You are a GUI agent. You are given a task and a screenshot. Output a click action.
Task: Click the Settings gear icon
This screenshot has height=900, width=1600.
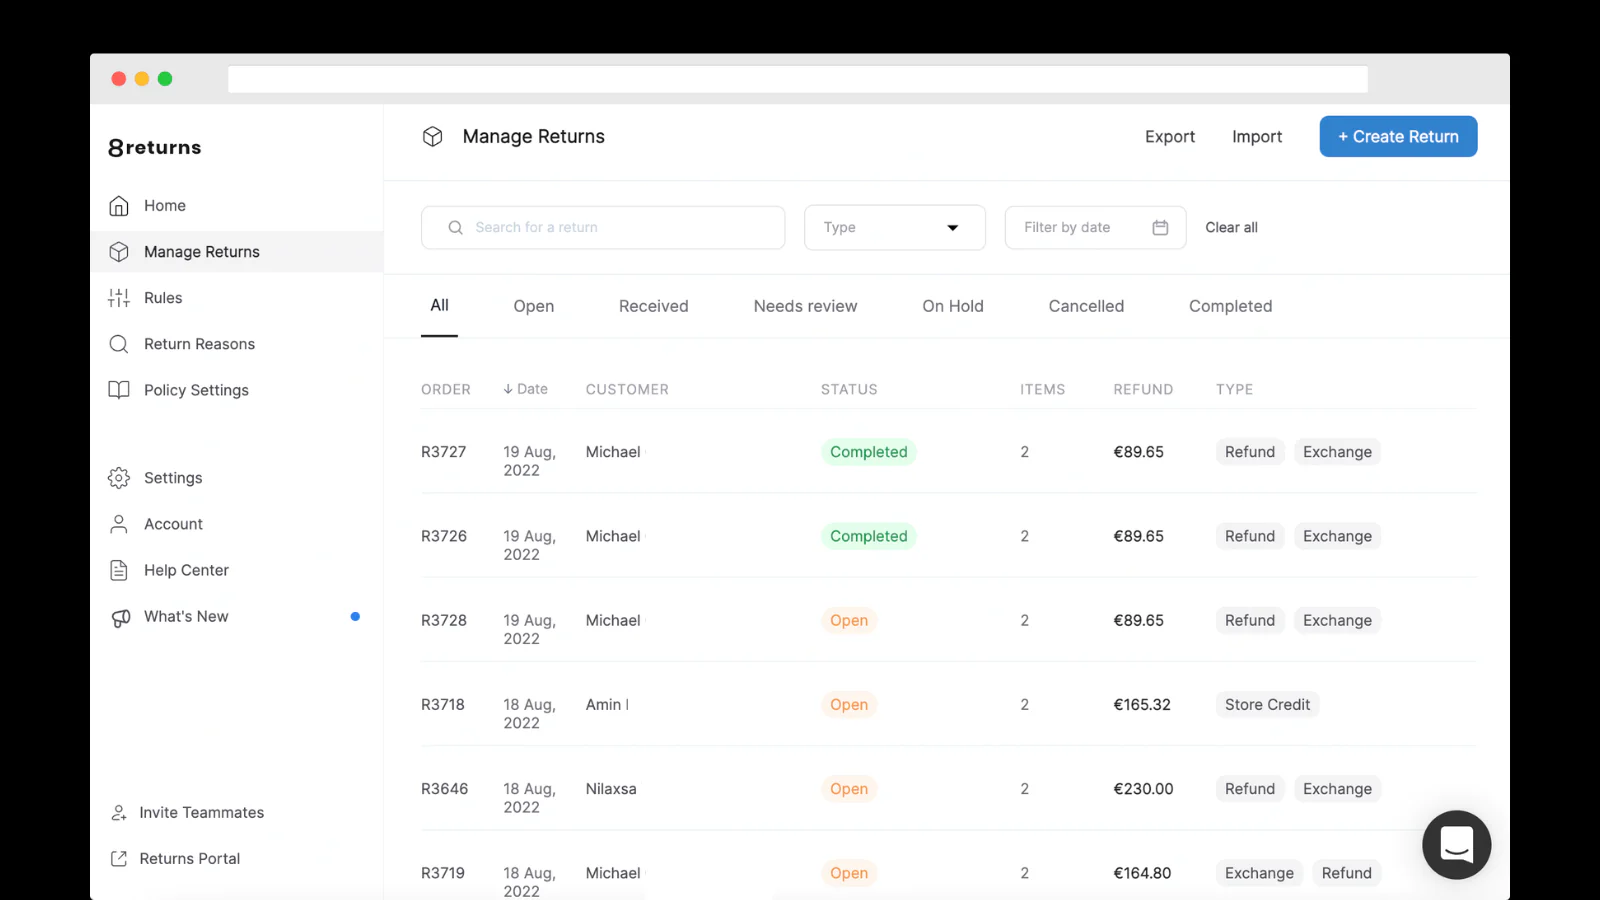pos(119,478)
